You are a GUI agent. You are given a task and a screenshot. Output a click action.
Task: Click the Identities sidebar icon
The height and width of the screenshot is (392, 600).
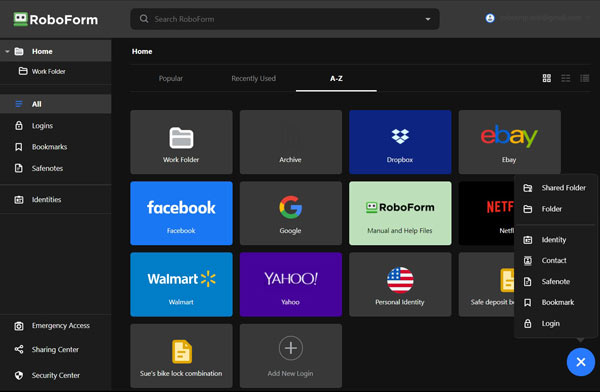(x=18, y=199)
